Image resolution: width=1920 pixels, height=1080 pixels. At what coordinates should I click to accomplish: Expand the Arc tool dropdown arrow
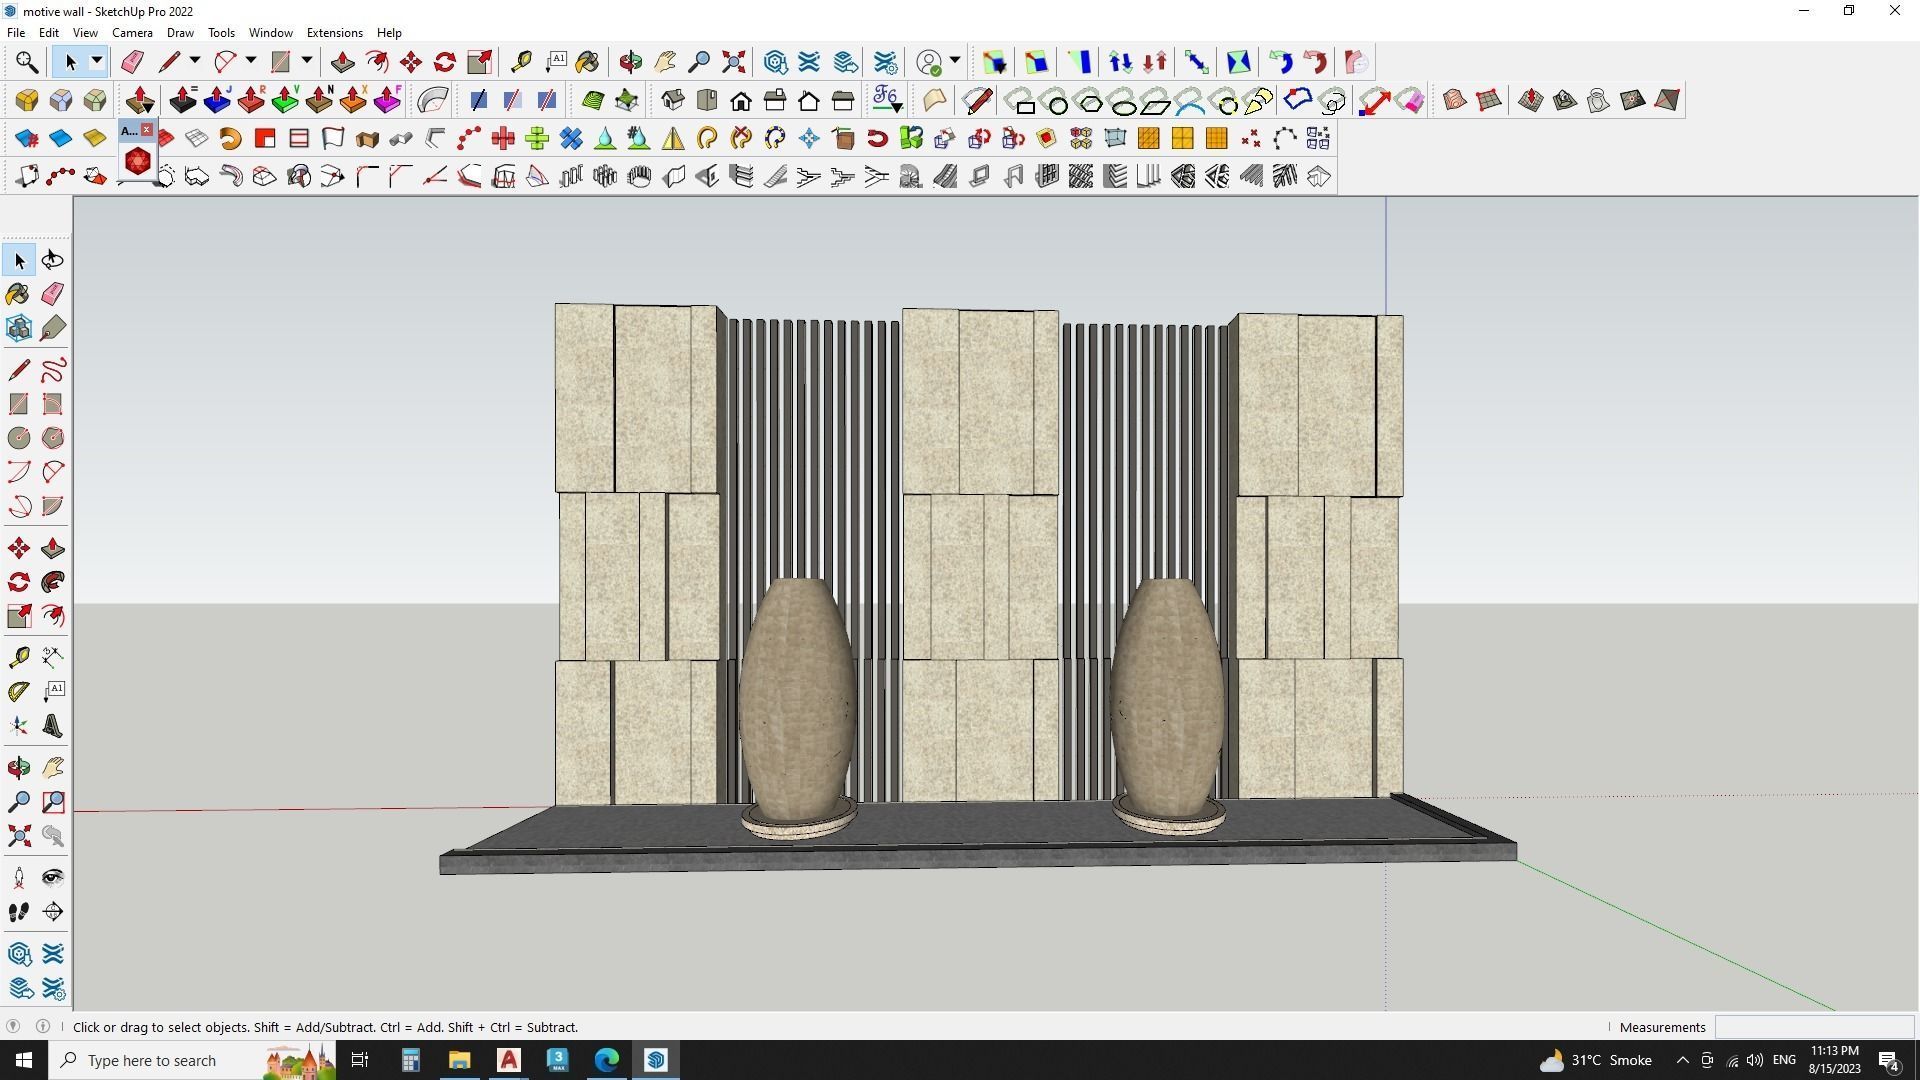click(x=250, y=62)
